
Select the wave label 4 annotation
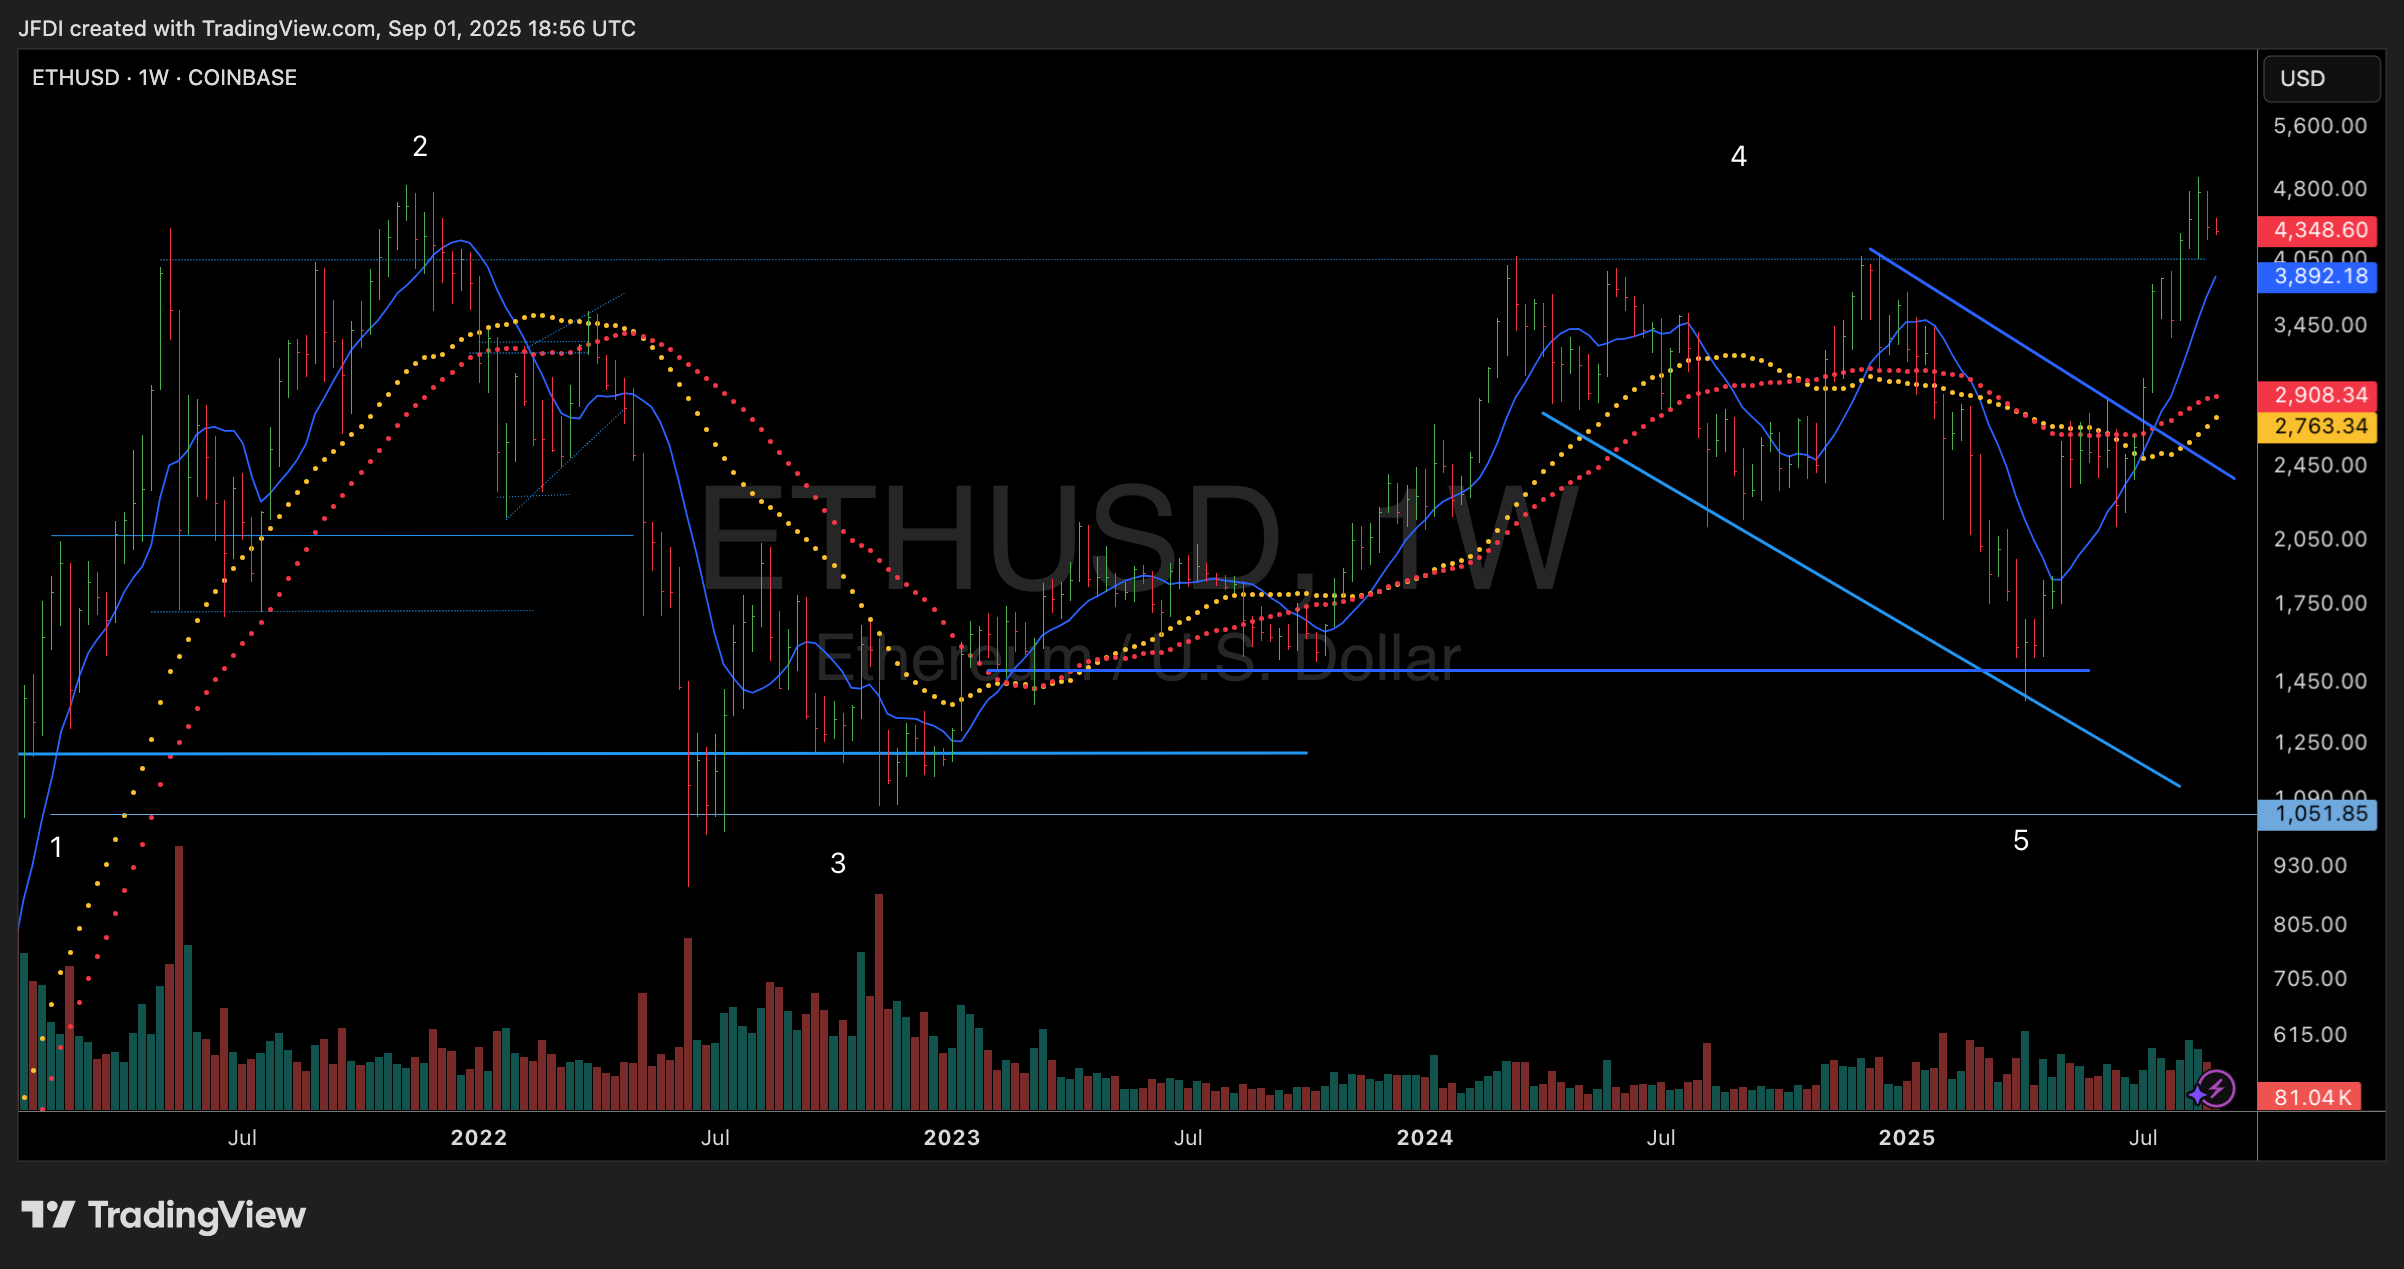[1739, 157]
